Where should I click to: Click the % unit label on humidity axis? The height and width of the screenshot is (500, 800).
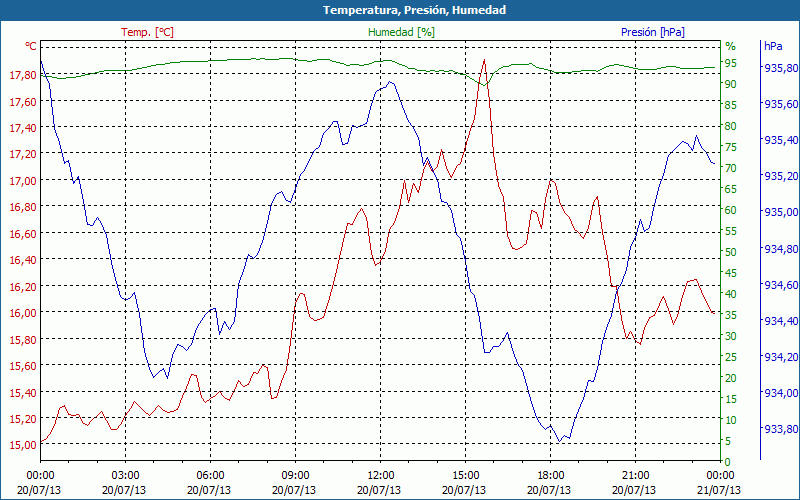click(731, 46)
